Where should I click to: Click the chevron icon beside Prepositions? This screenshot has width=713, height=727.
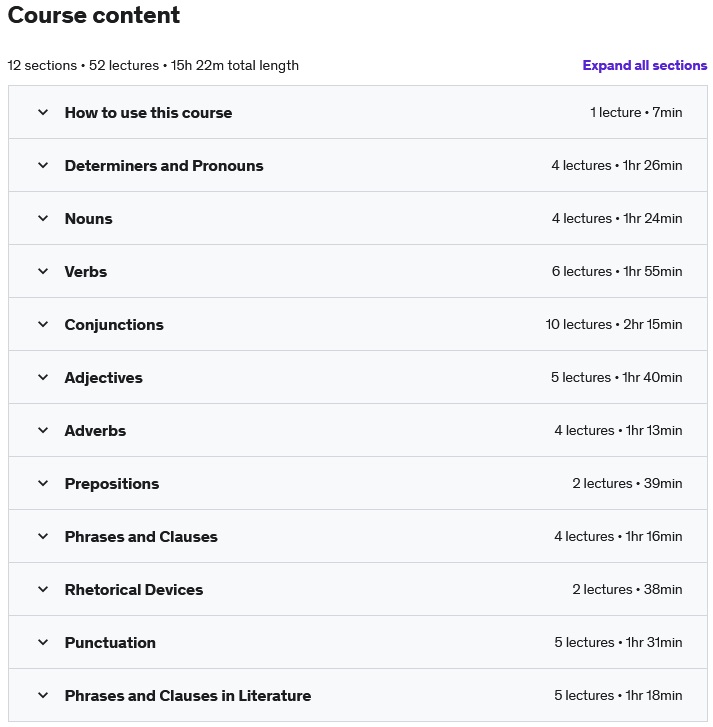click(x=43, y=483)
